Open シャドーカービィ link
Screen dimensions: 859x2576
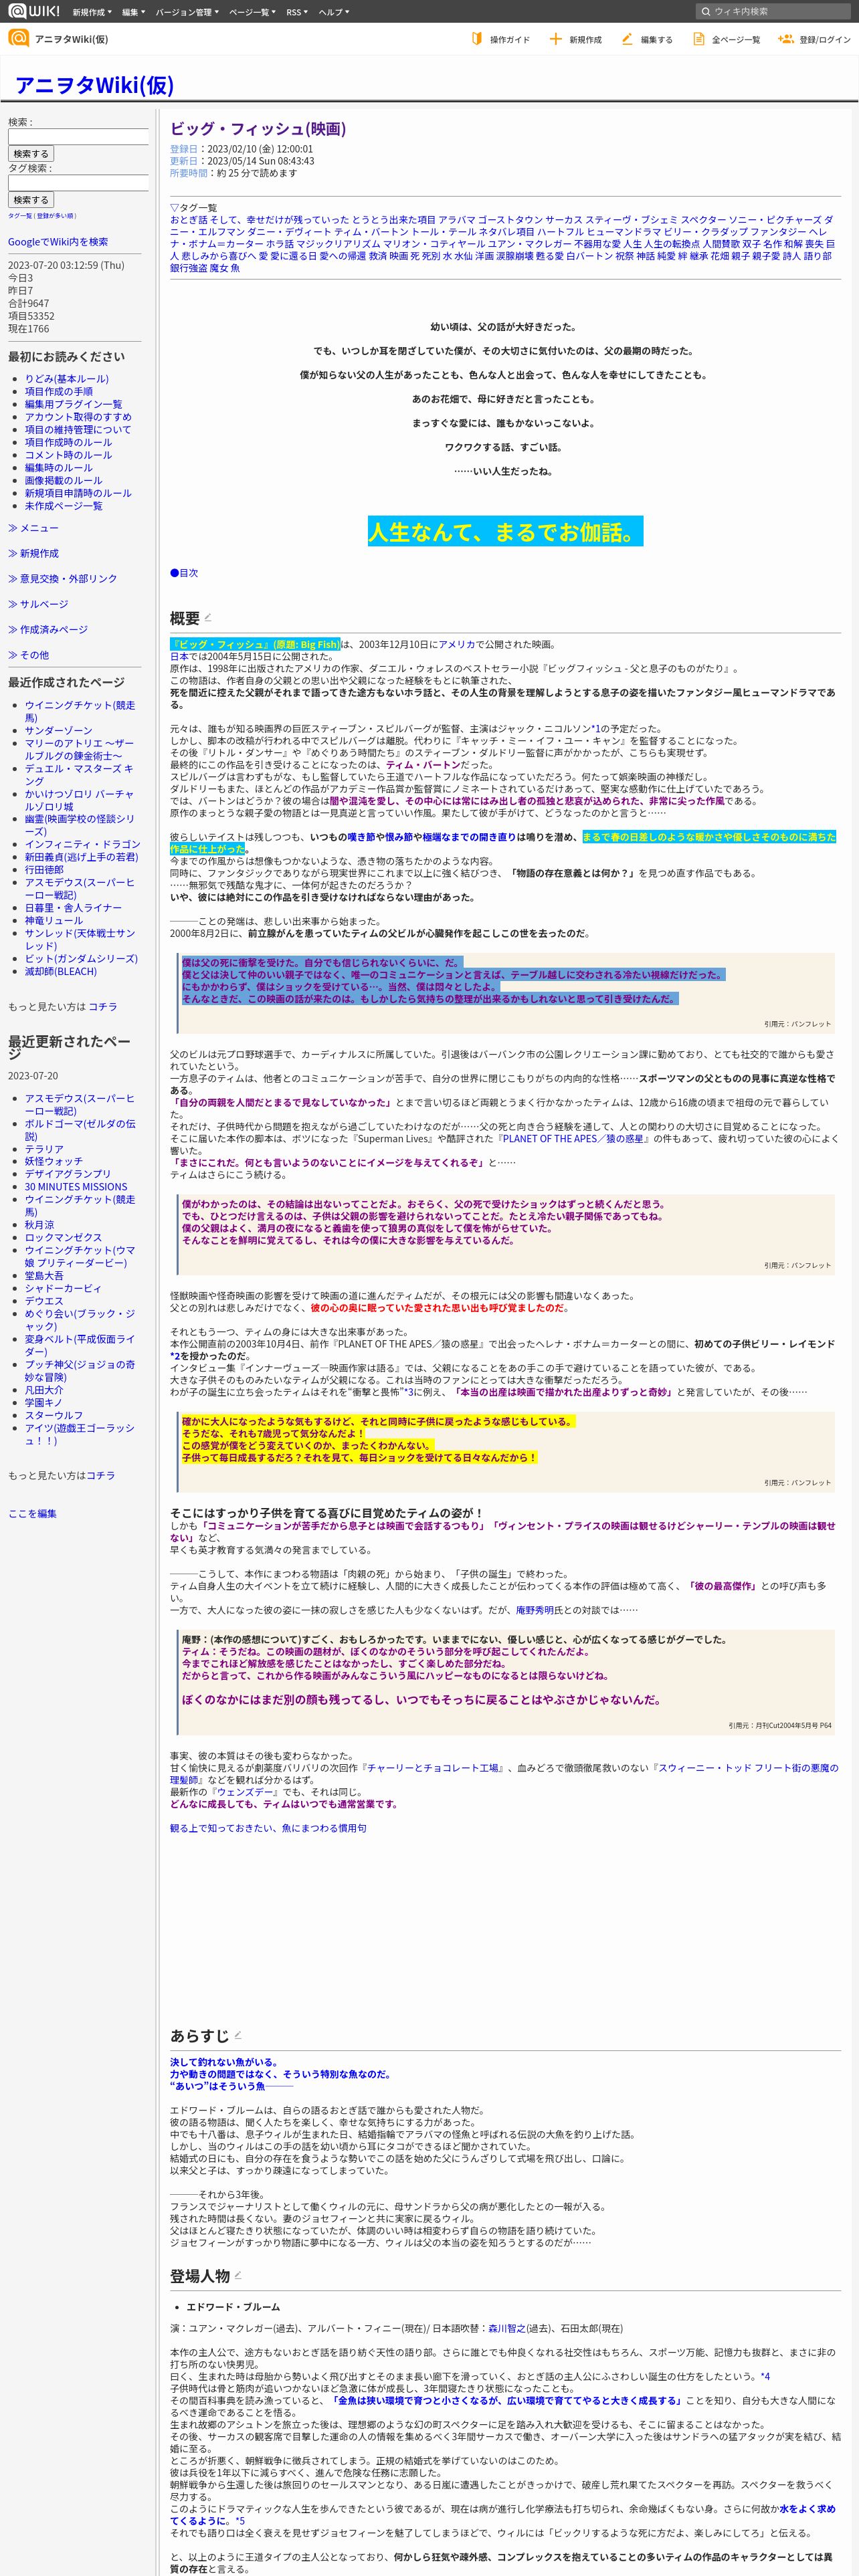tap(63, 1288)
